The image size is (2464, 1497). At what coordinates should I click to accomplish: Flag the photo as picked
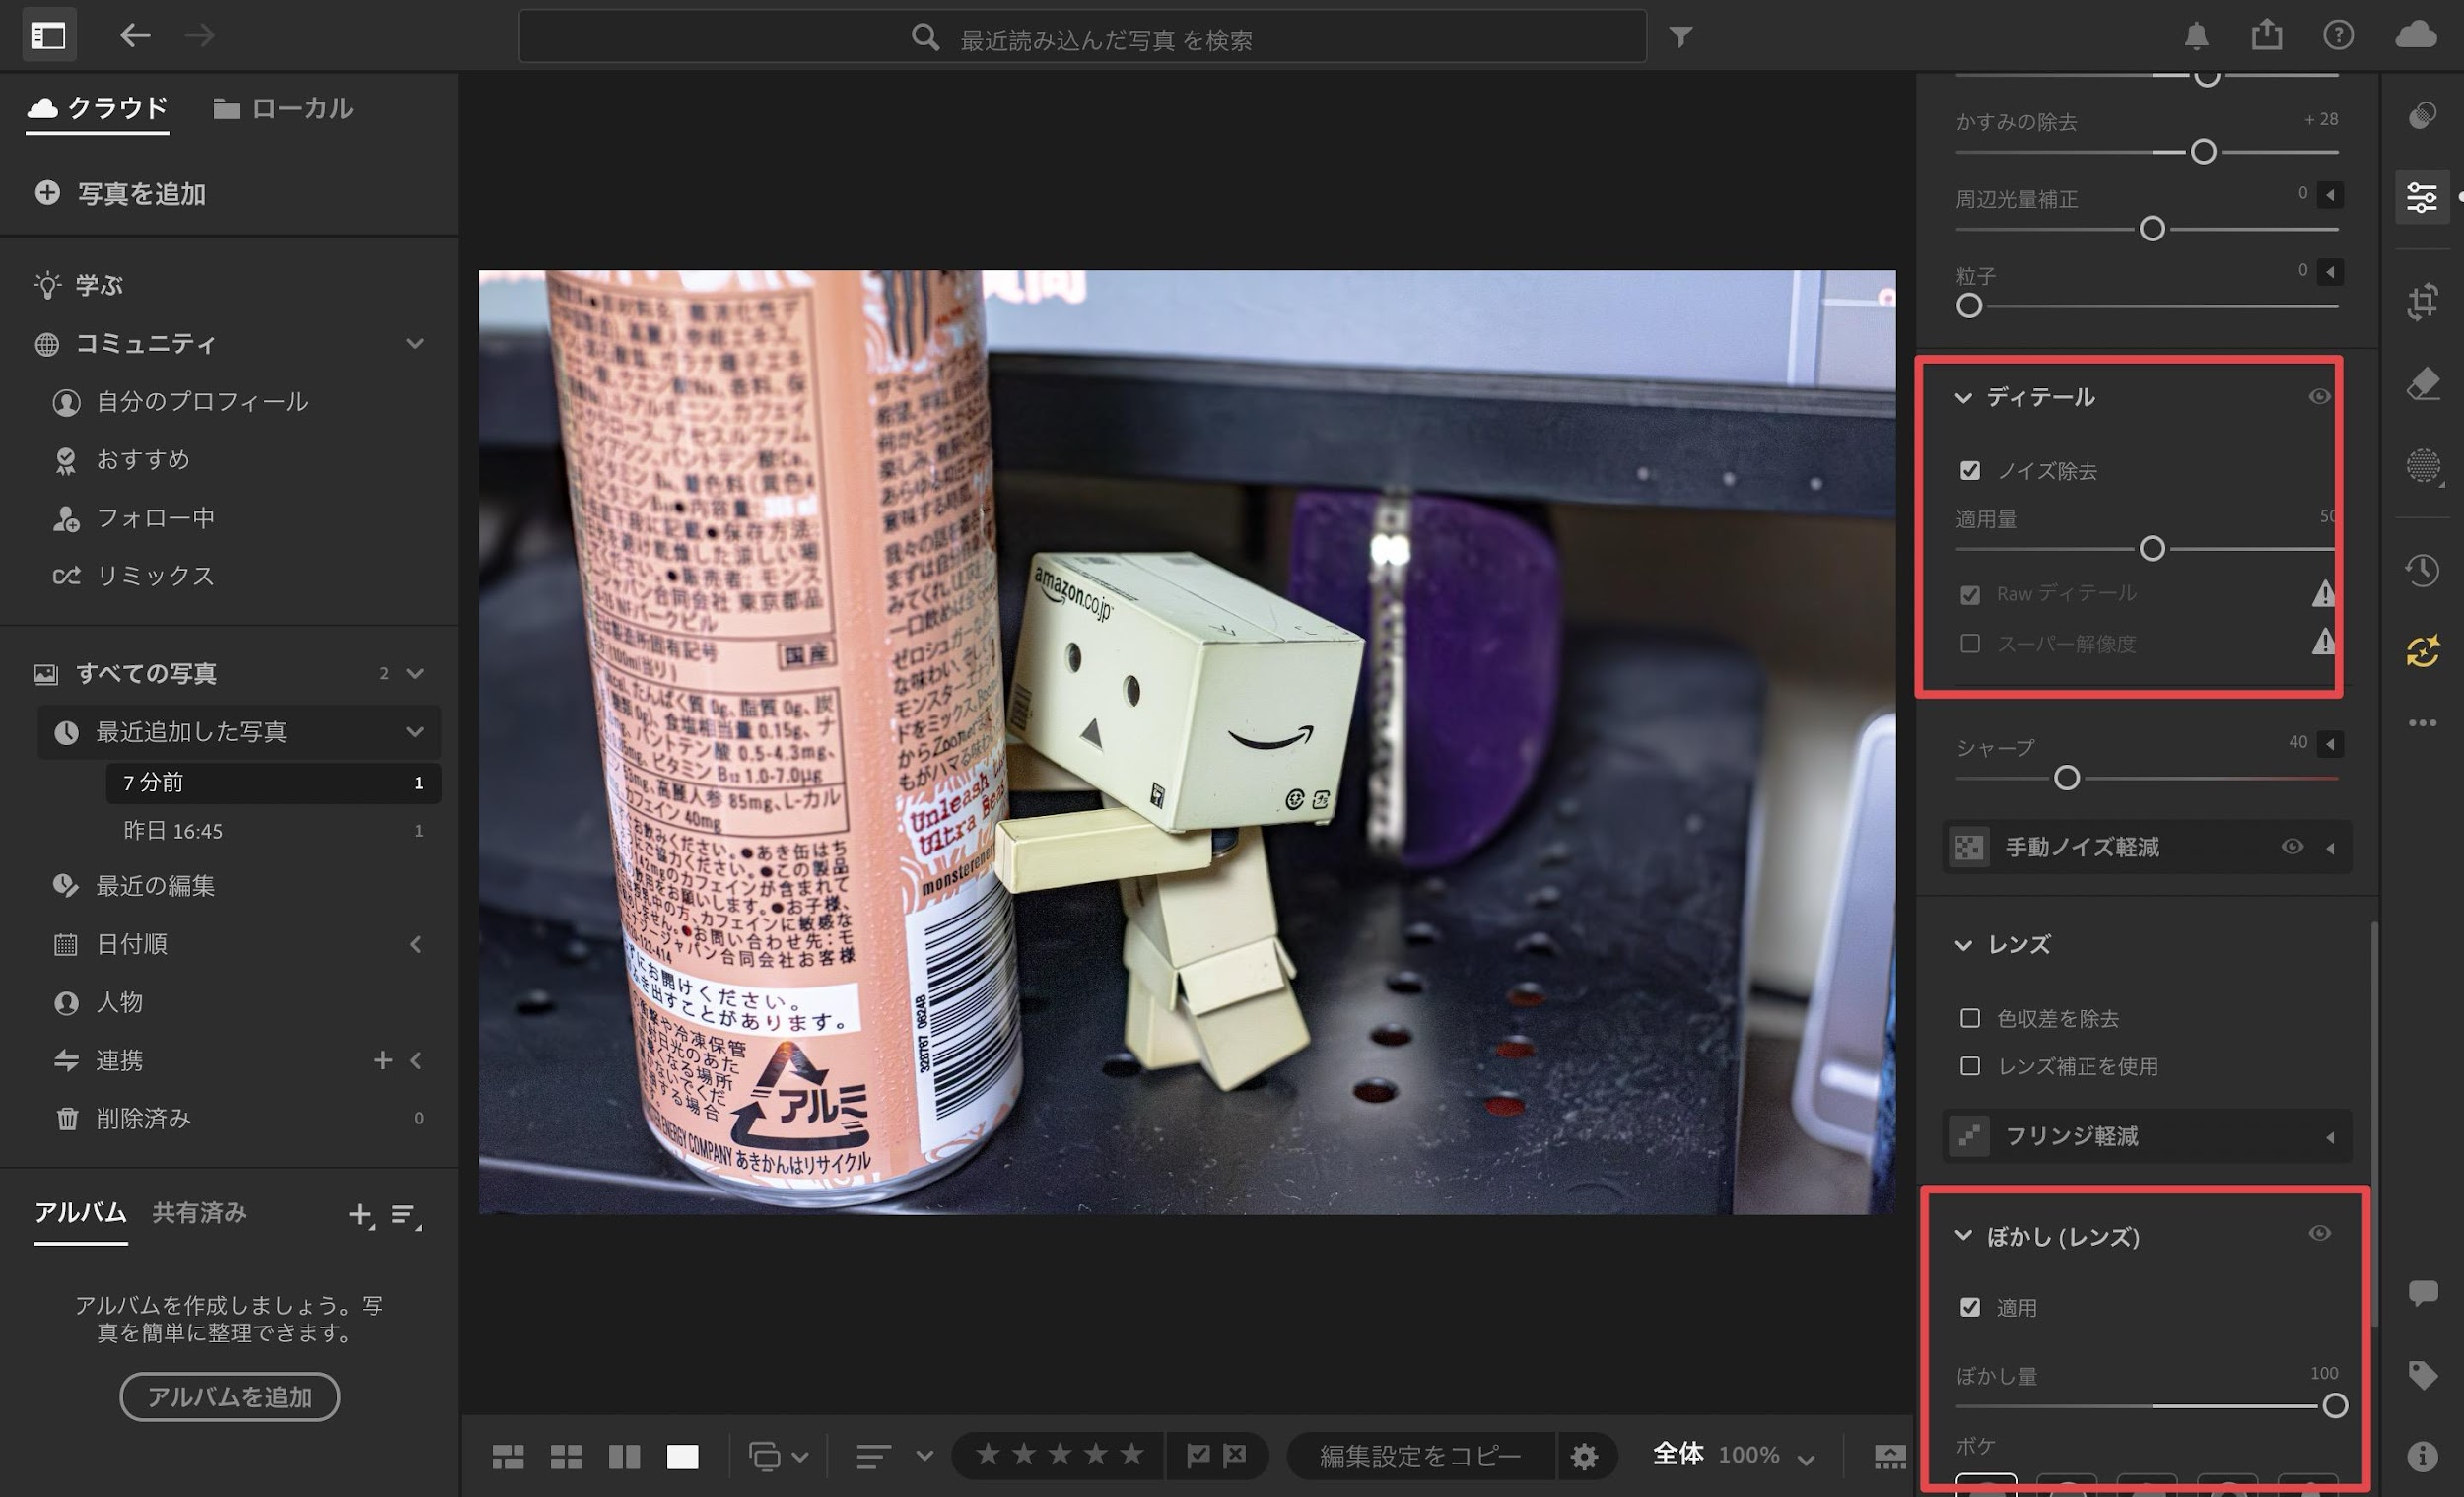1198,1455
